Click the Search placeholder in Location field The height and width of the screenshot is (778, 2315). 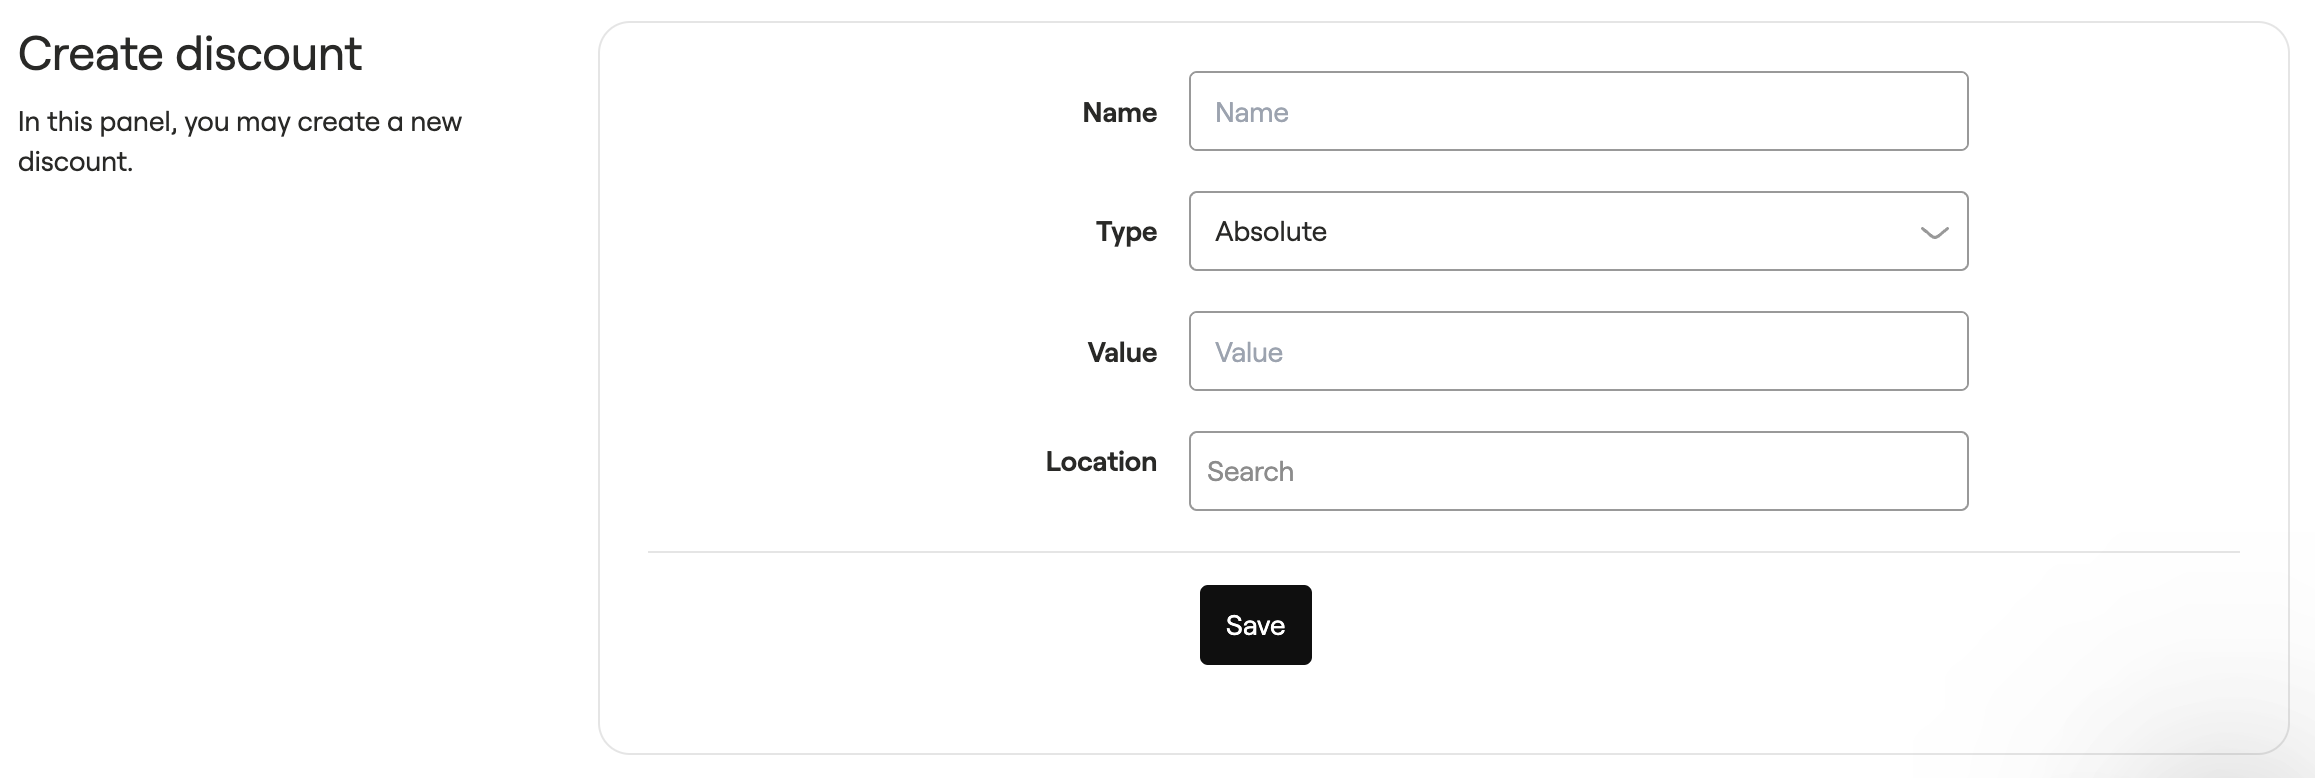[x=1250, y=471]
